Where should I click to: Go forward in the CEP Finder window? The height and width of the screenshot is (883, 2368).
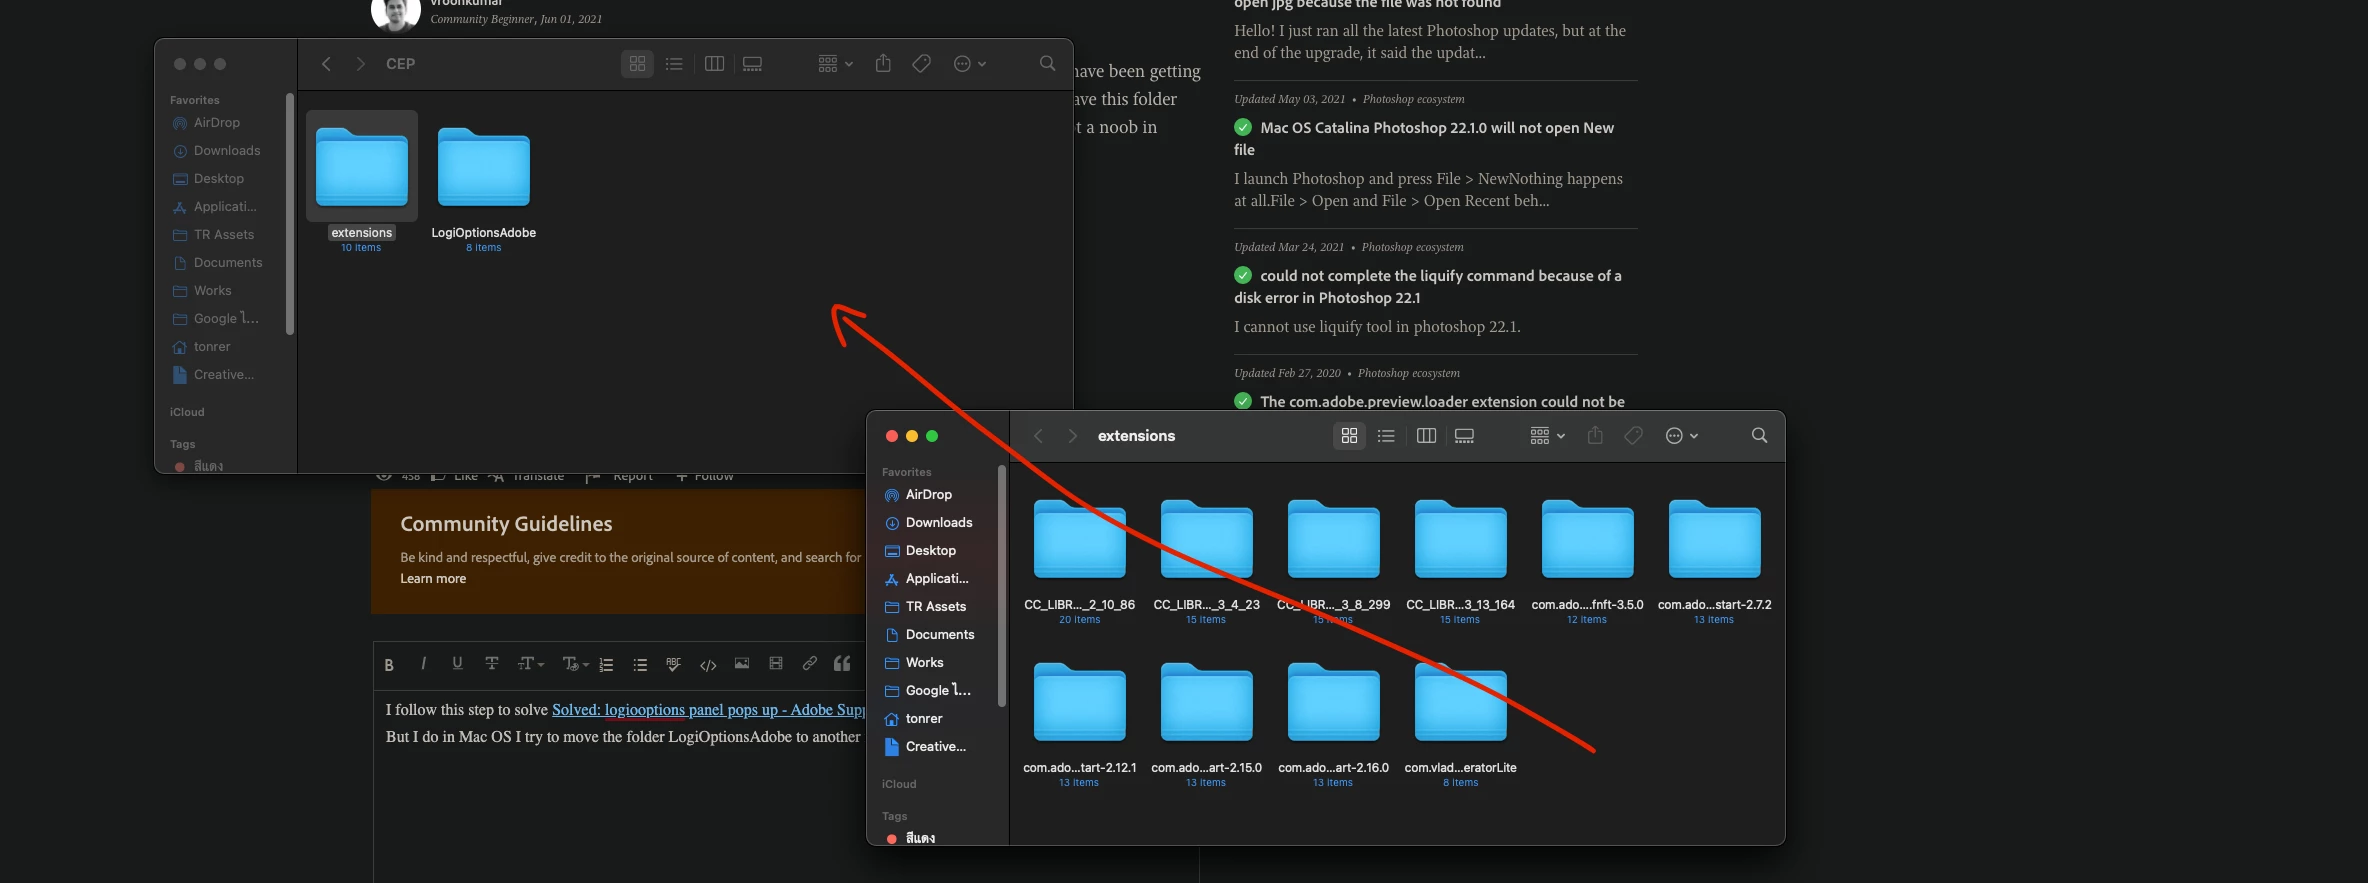pos(360,64)
